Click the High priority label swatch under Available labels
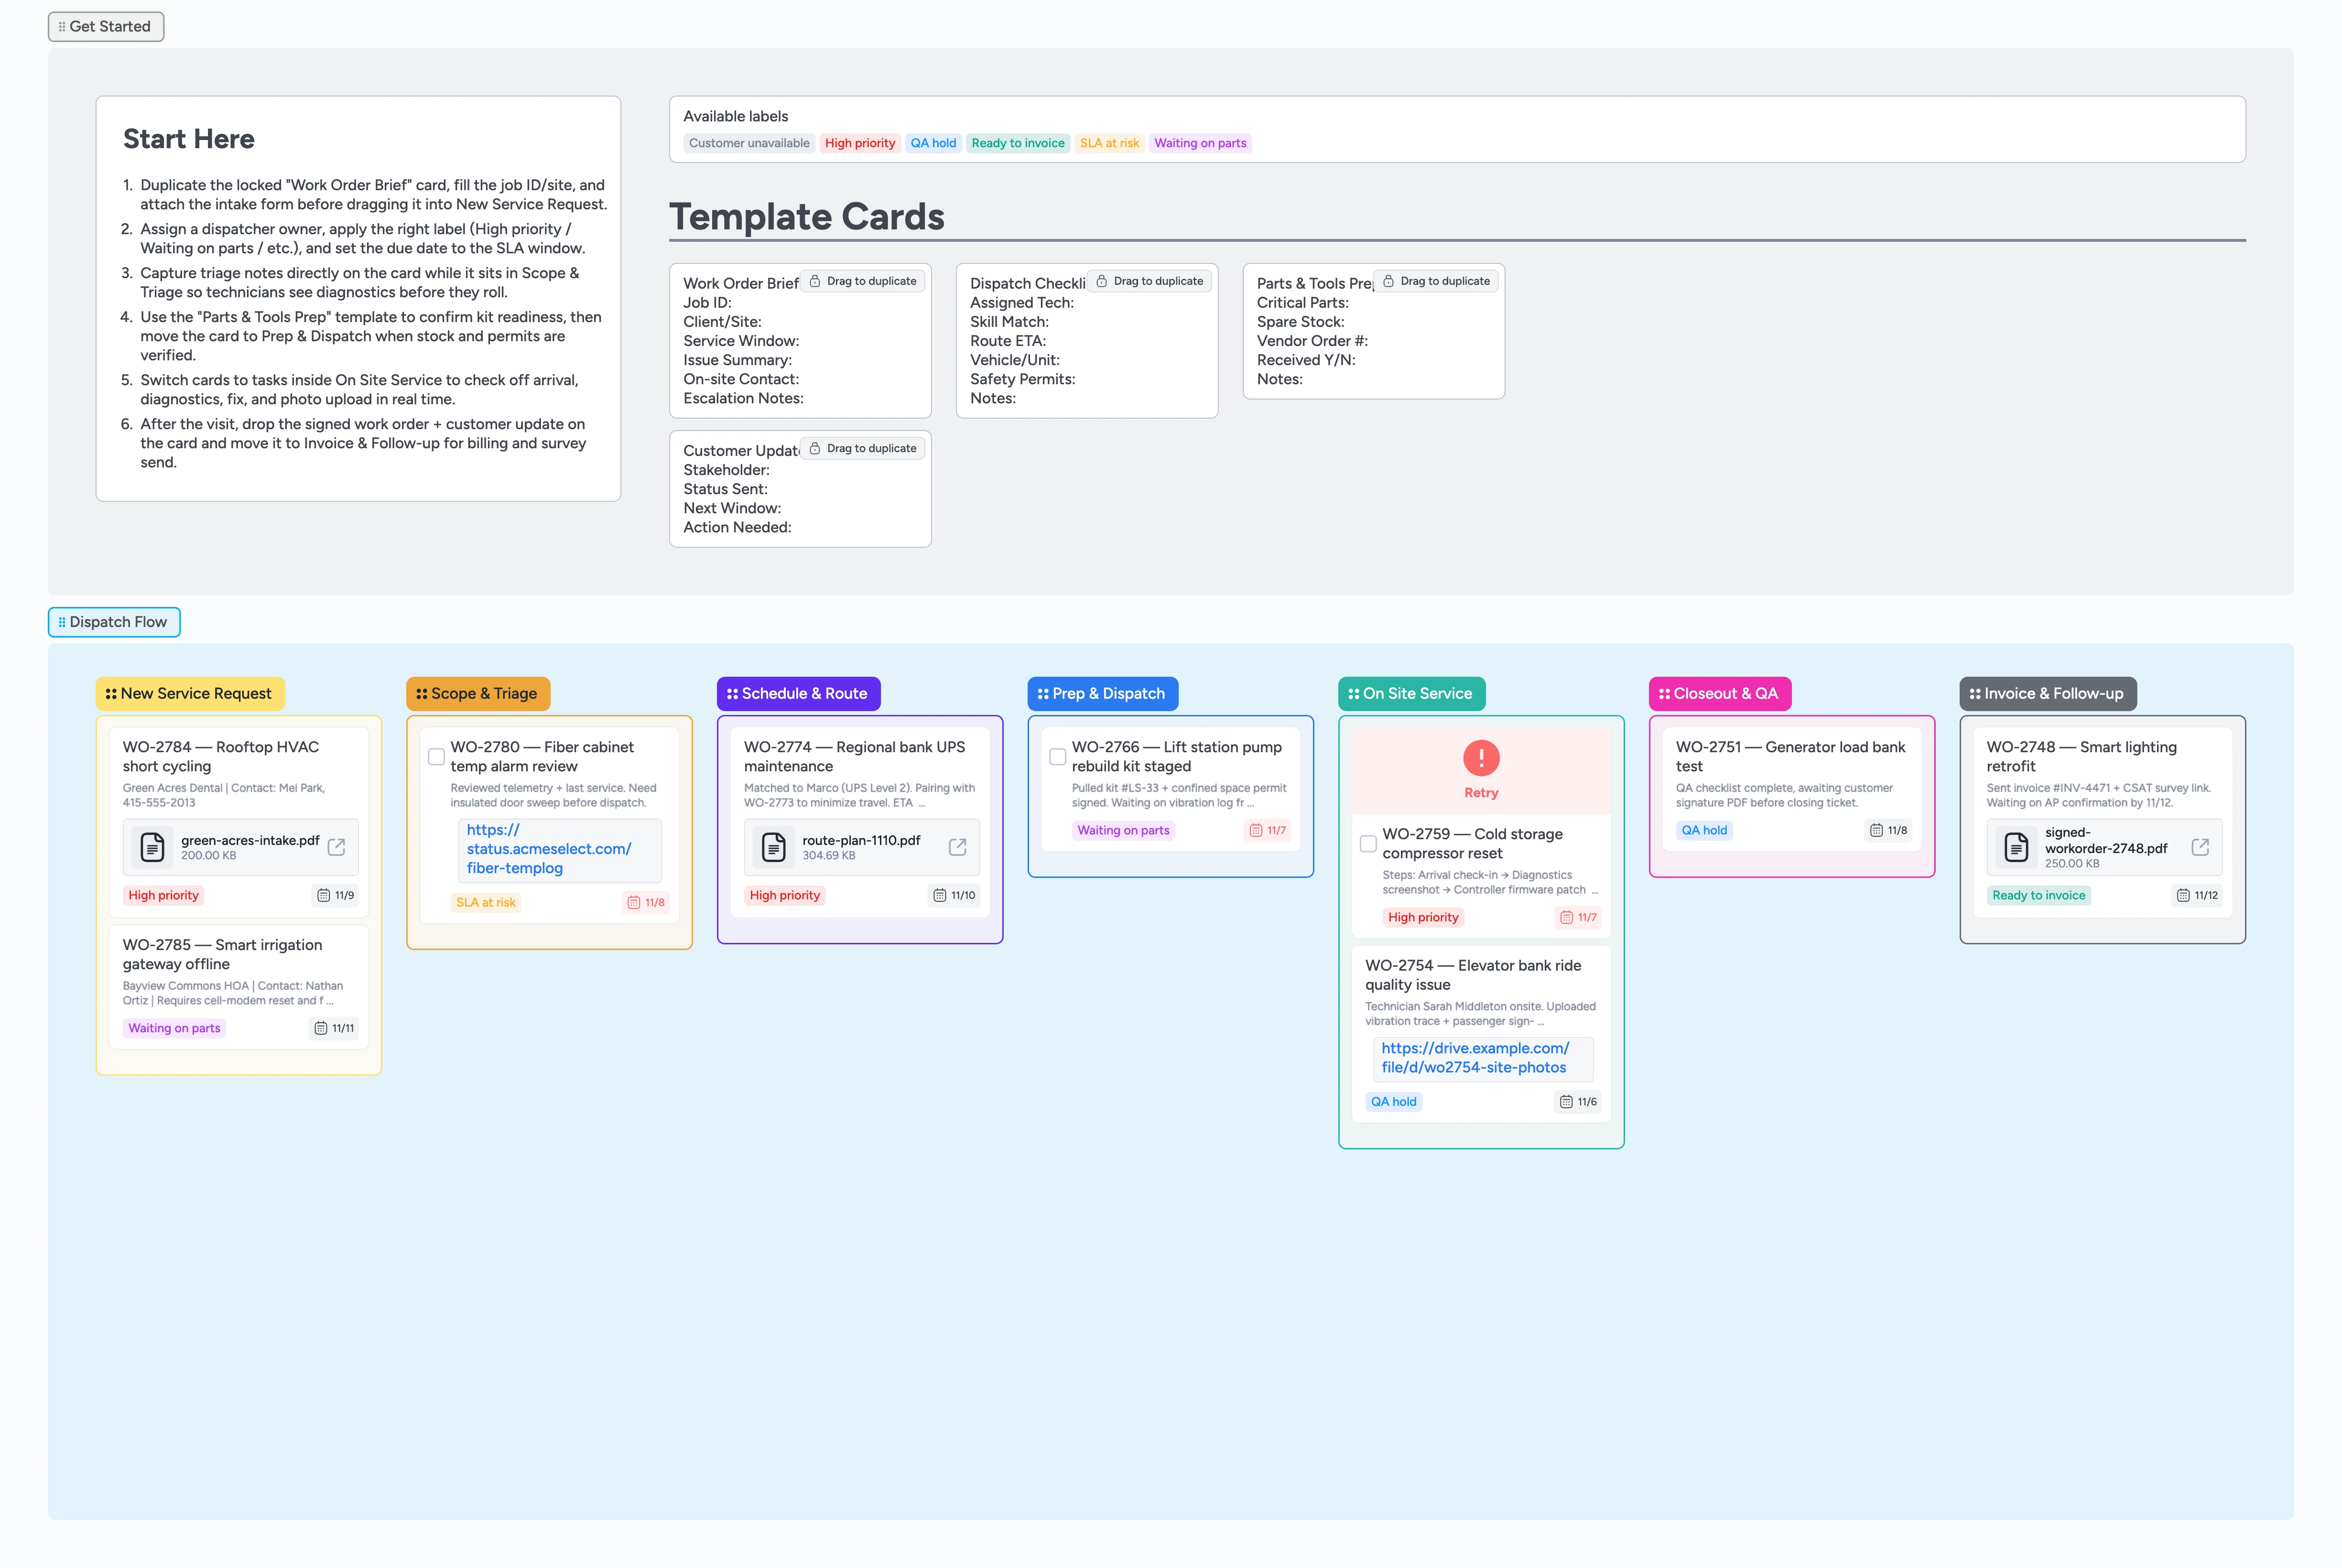The width and height of the screenshot is (2342, 1568). [859, 143]
